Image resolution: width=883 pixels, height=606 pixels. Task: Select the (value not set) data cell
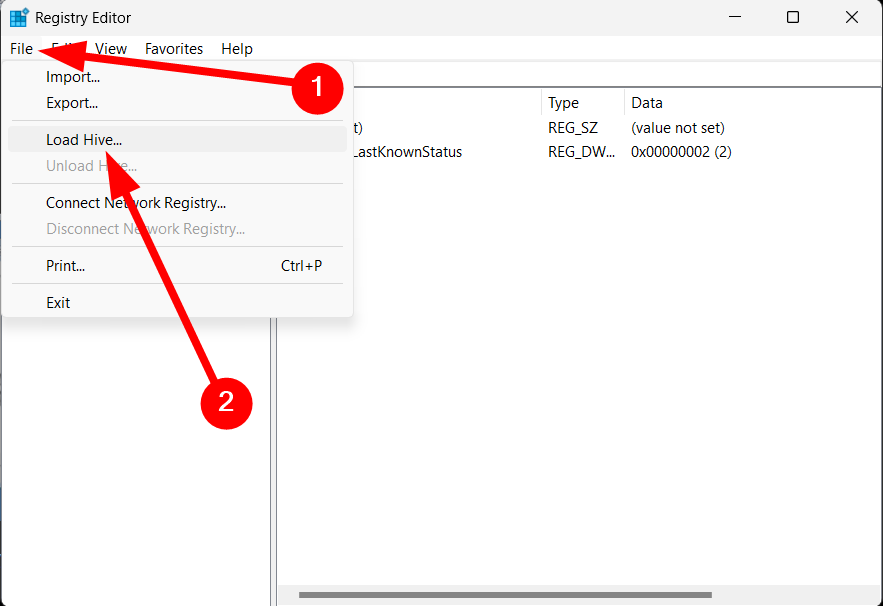coord(677,128)
